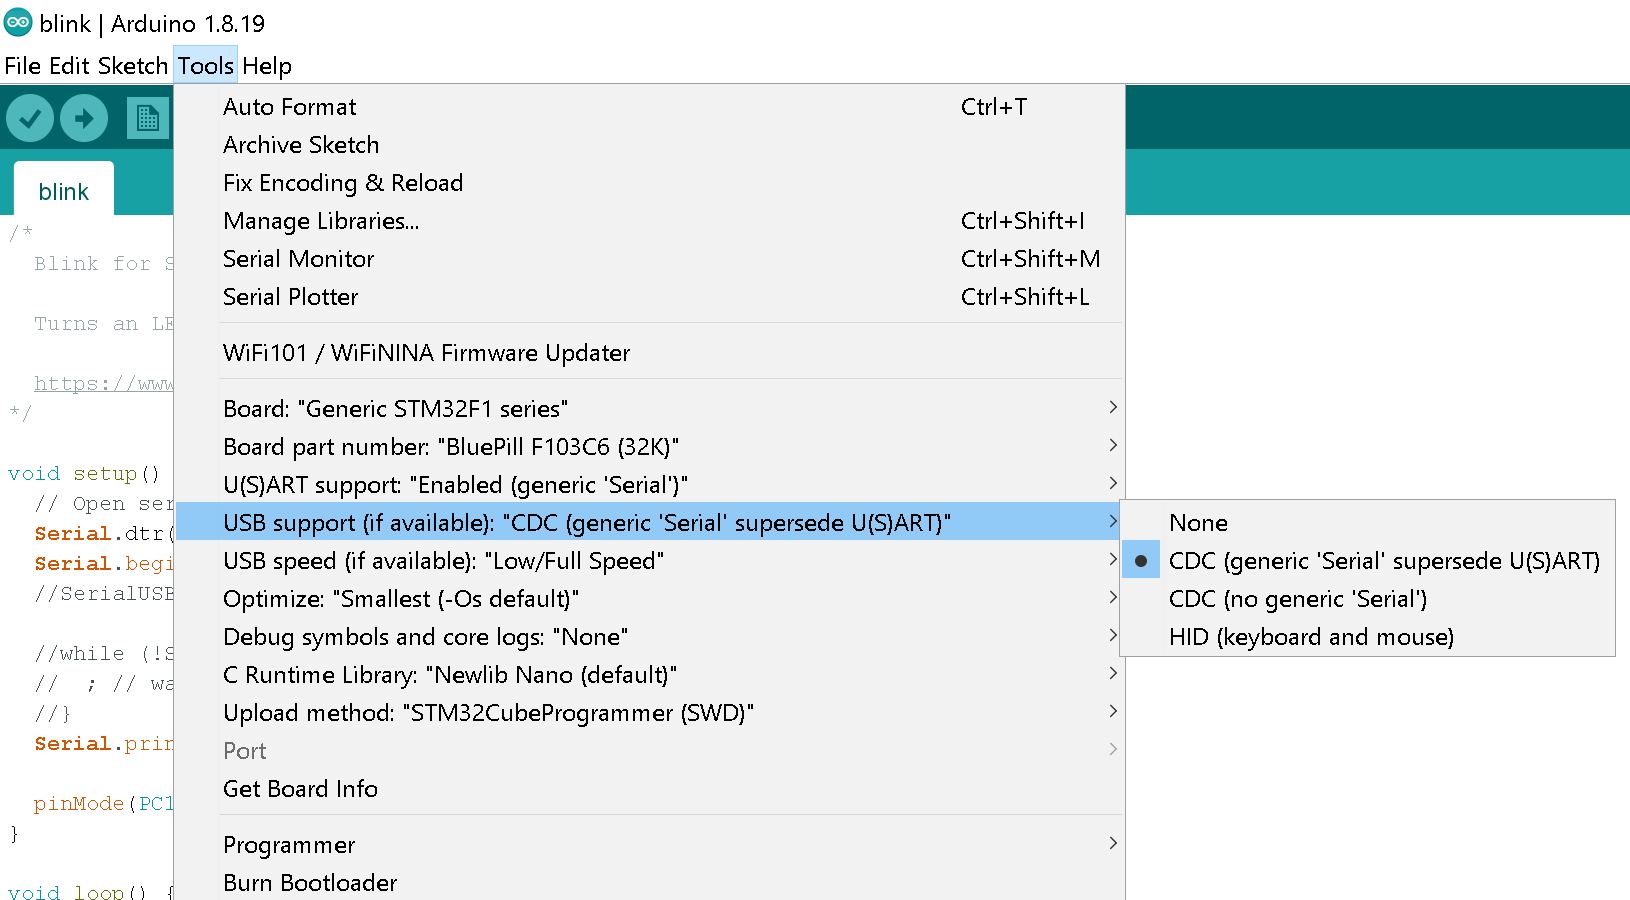The width and height of the screenshot is (1630, 900).
Task: Click the https://www link in code comment
Action: [103, 383]
